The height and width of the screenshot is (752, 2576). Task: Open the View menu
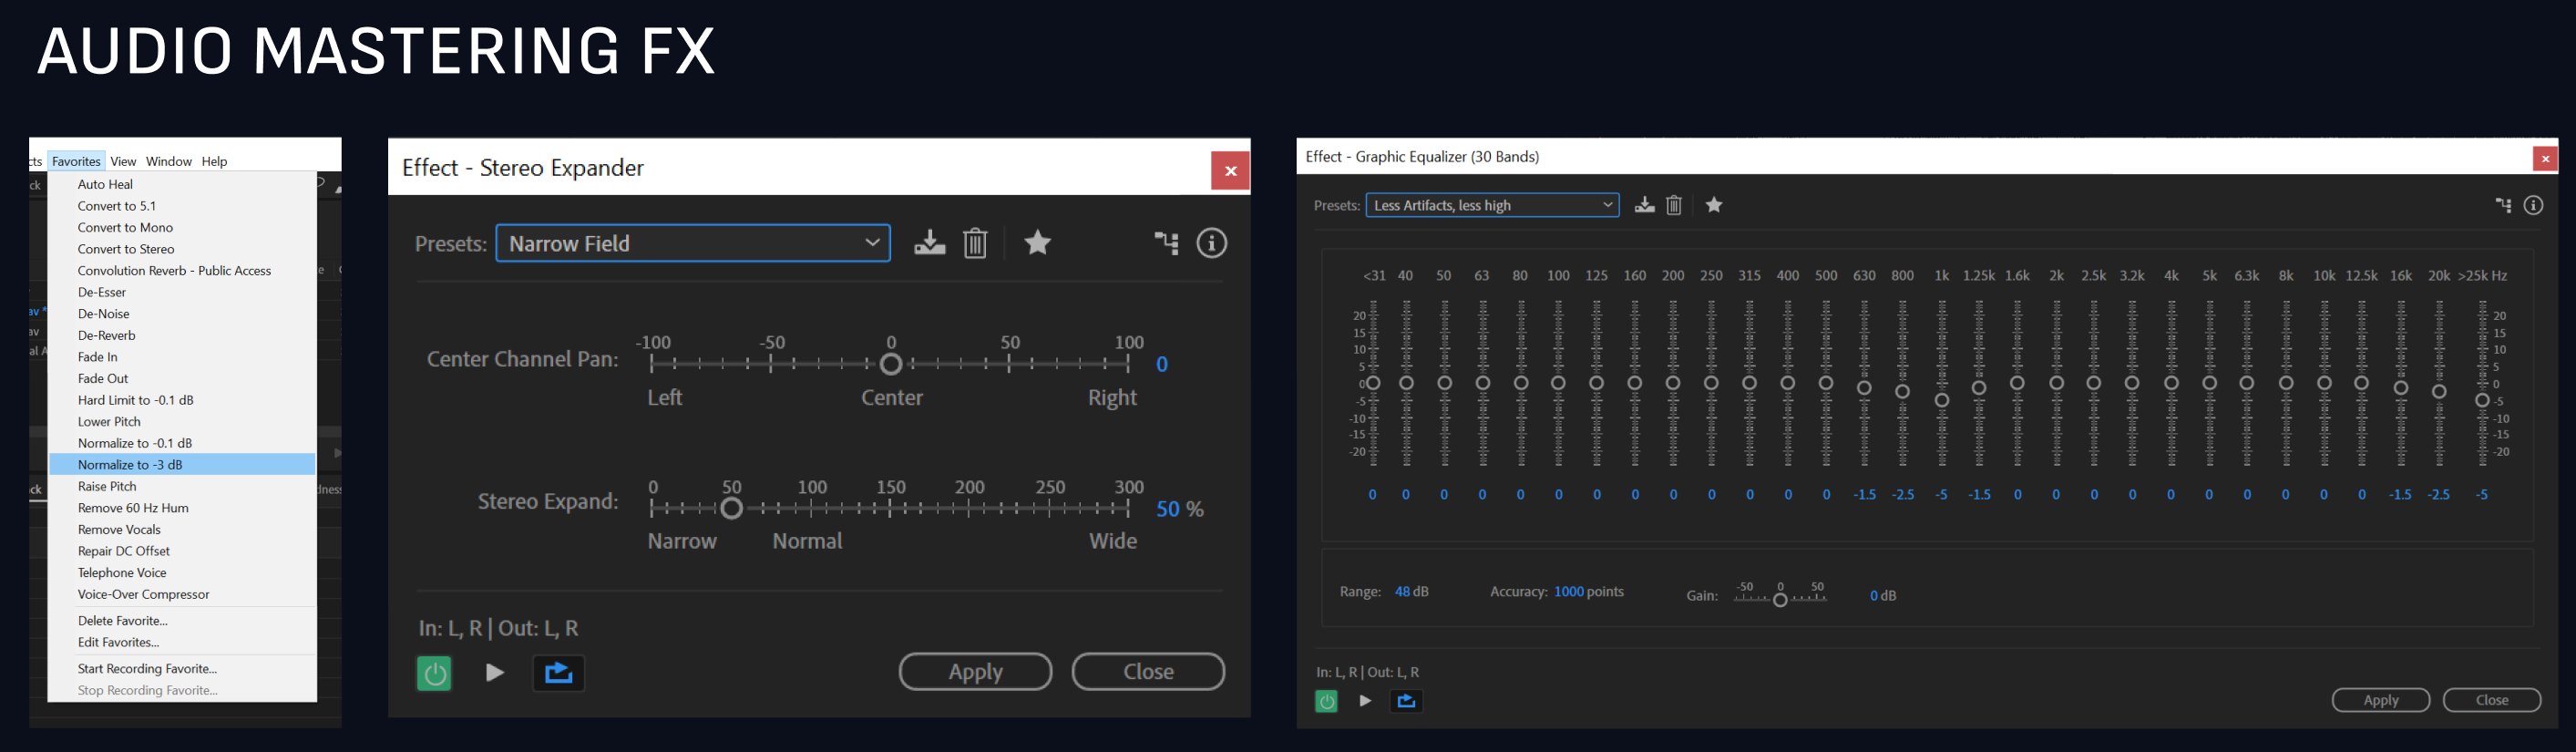123,161
